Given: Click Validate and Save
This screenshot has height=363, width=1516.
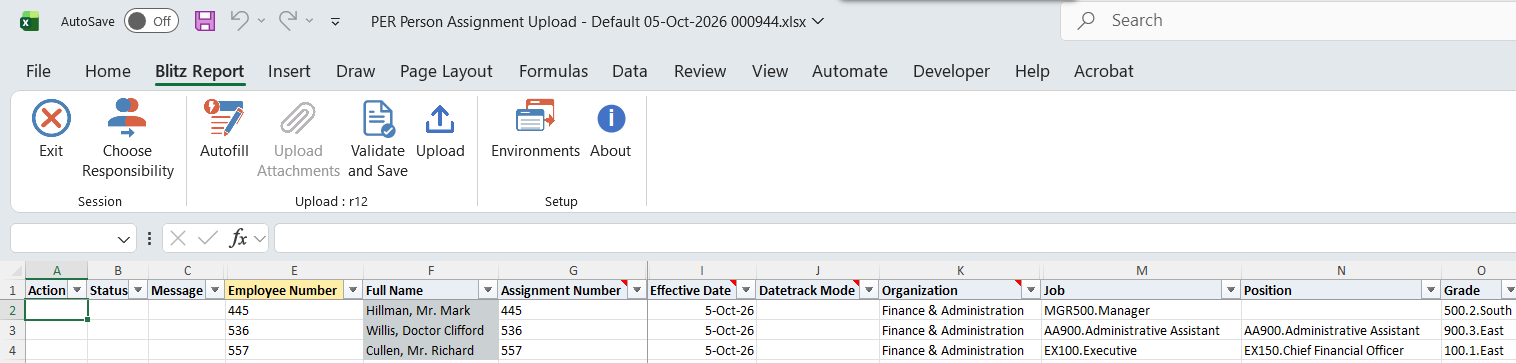Looking at the screenshot, I should tap(377, 140).
